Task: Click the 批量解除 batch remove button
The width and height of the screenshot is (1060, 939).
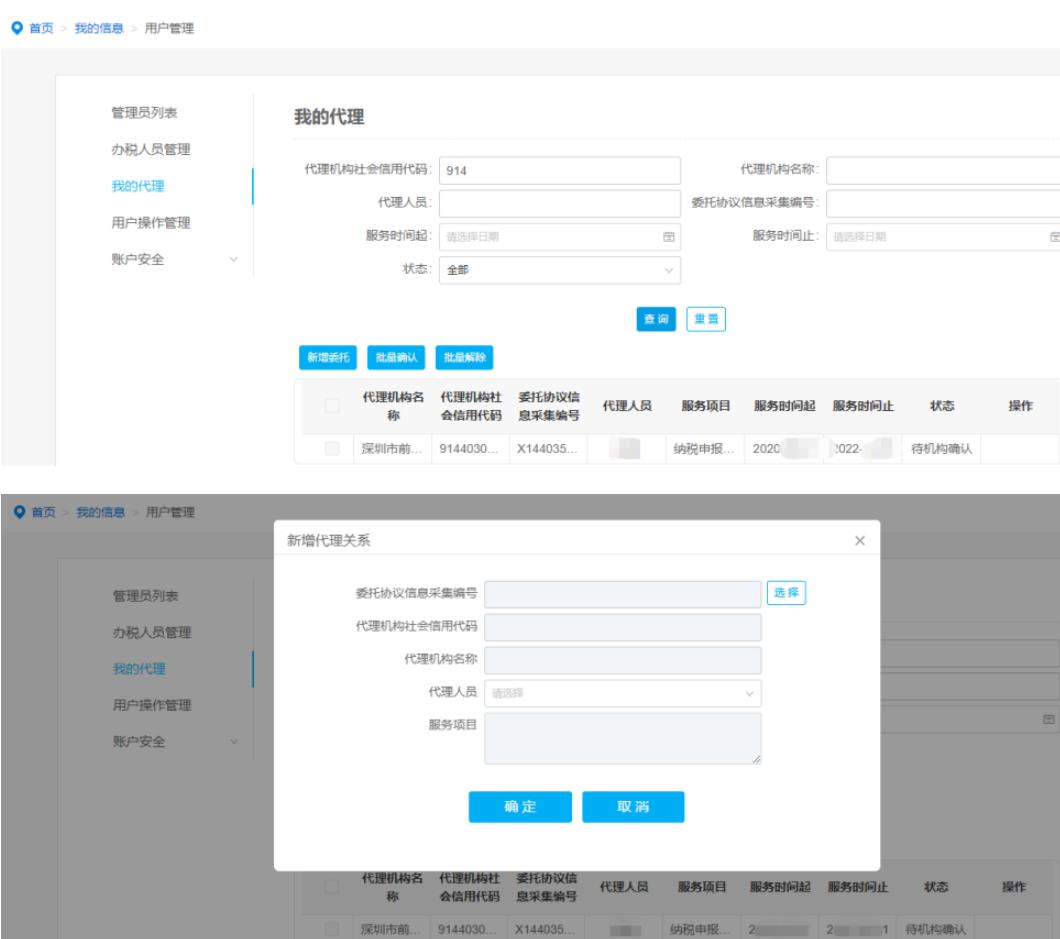Action: point(464,357)
